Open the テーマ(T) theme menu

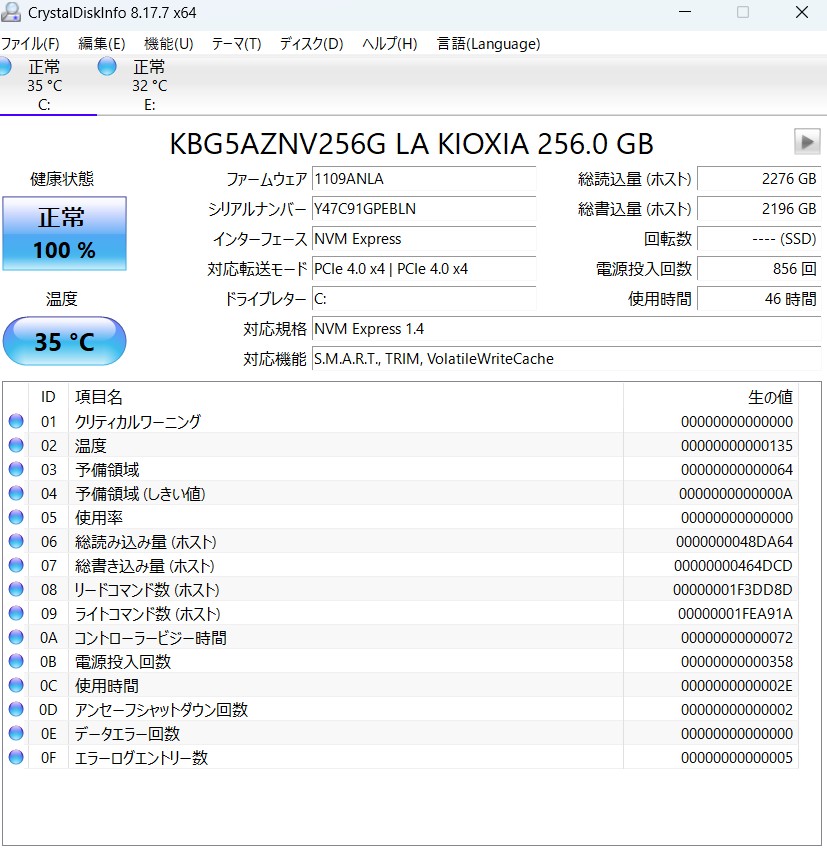pos(236,44)
